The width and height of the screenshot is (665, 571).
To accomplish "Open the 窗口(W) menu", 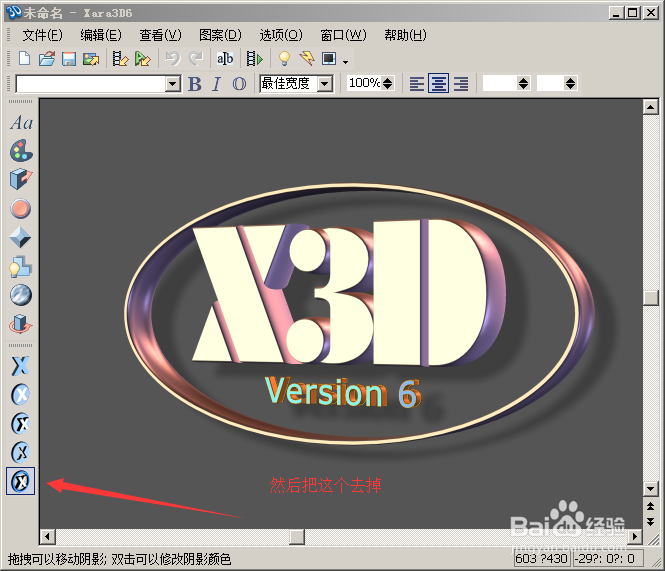I will (x=343, y=35).
